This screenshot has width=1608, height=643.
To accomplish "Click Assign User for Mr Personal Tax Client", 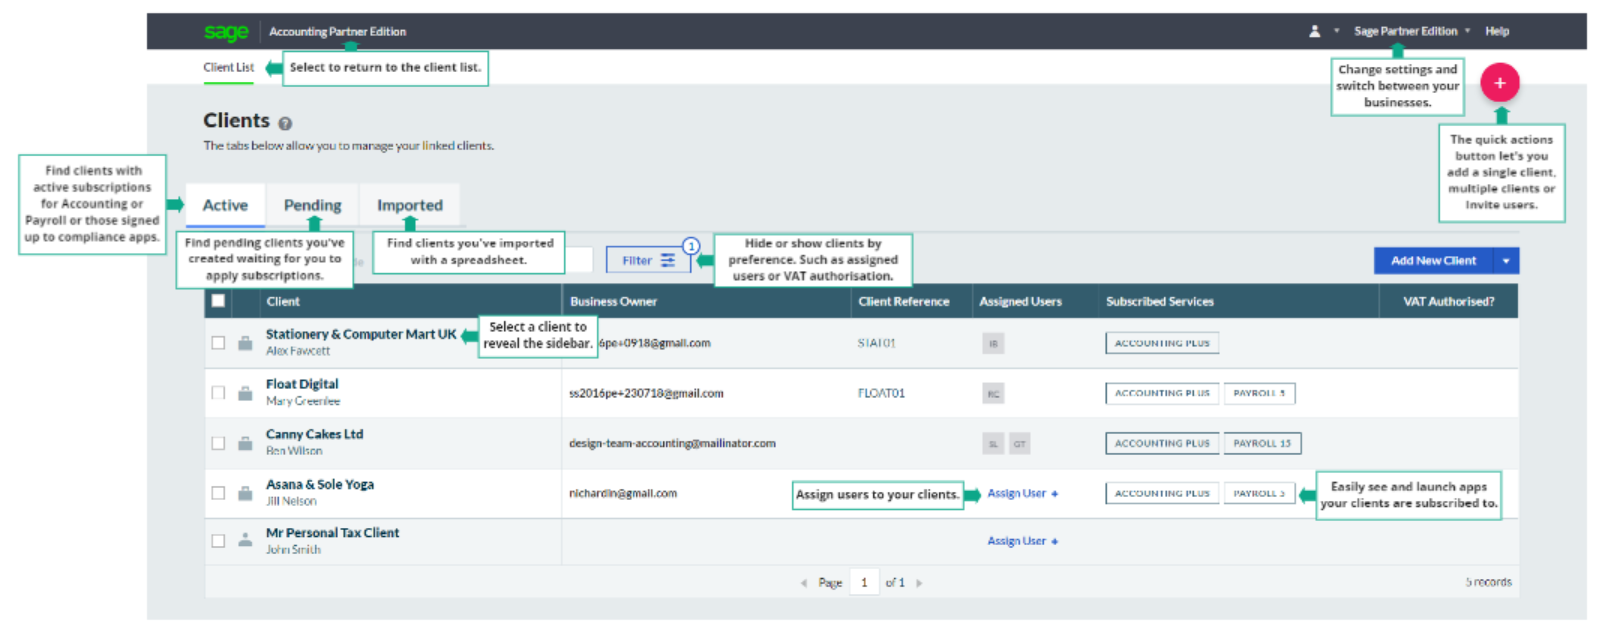I will tap(1021, 541).
